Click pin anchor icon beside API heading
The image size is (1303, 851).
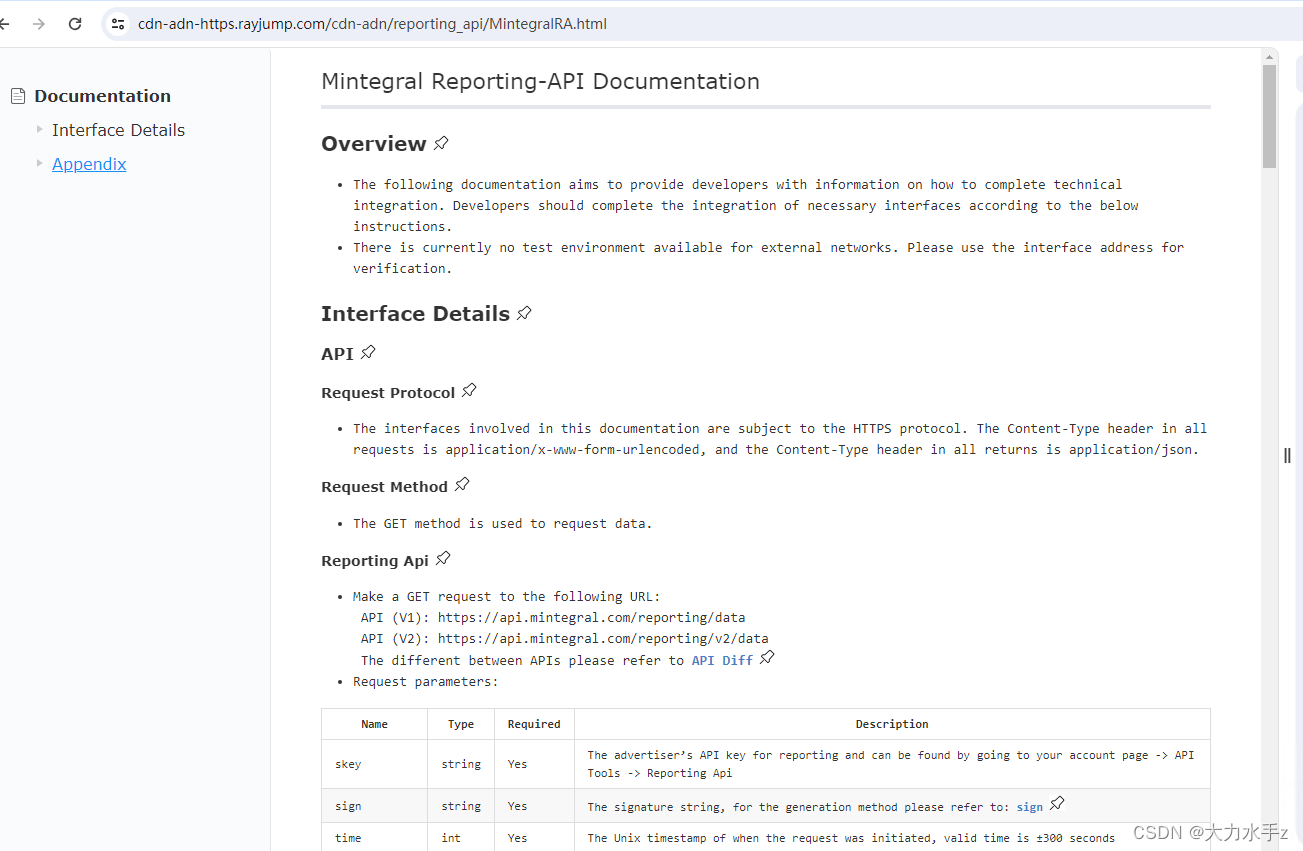point(368,352)
